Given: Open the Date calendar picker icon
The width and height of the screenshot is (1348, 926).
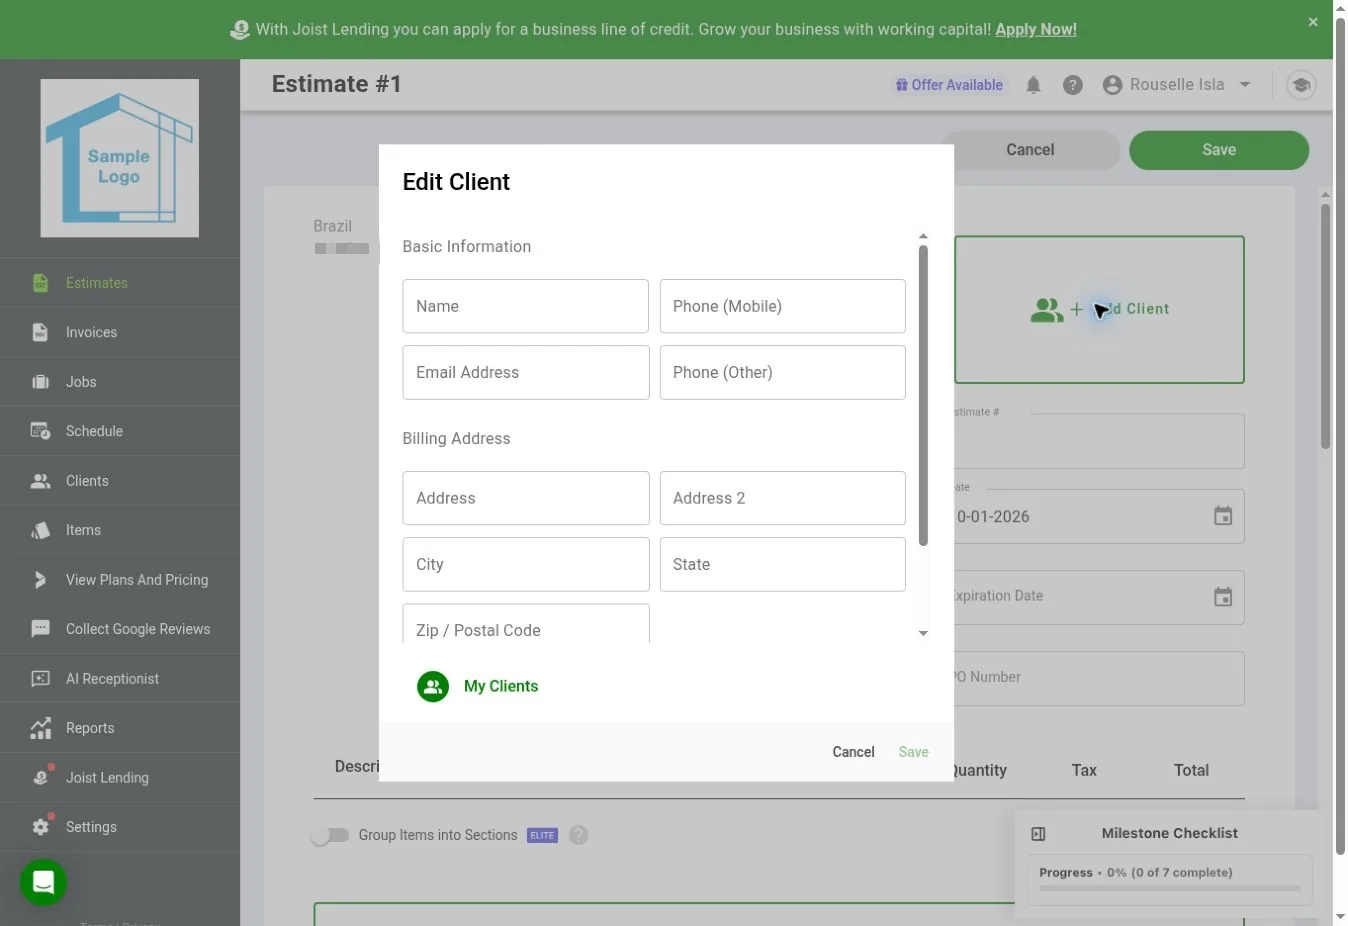Looking at the screenshot, I should click(1223, 516).
